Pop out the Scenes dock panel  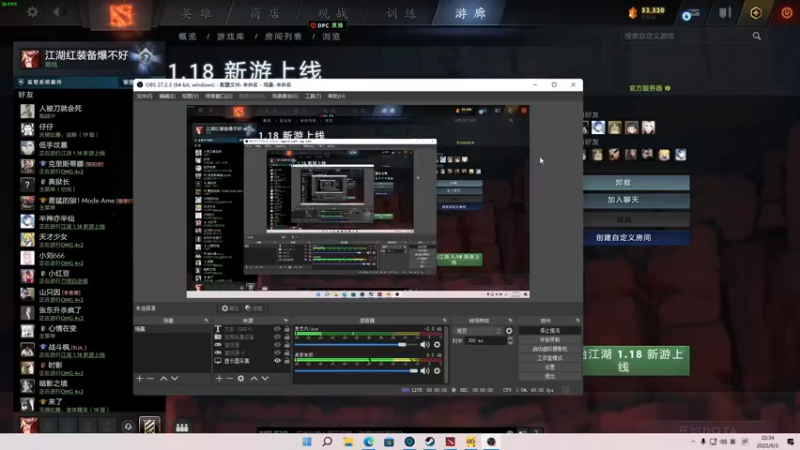click(x=206, y=320)
